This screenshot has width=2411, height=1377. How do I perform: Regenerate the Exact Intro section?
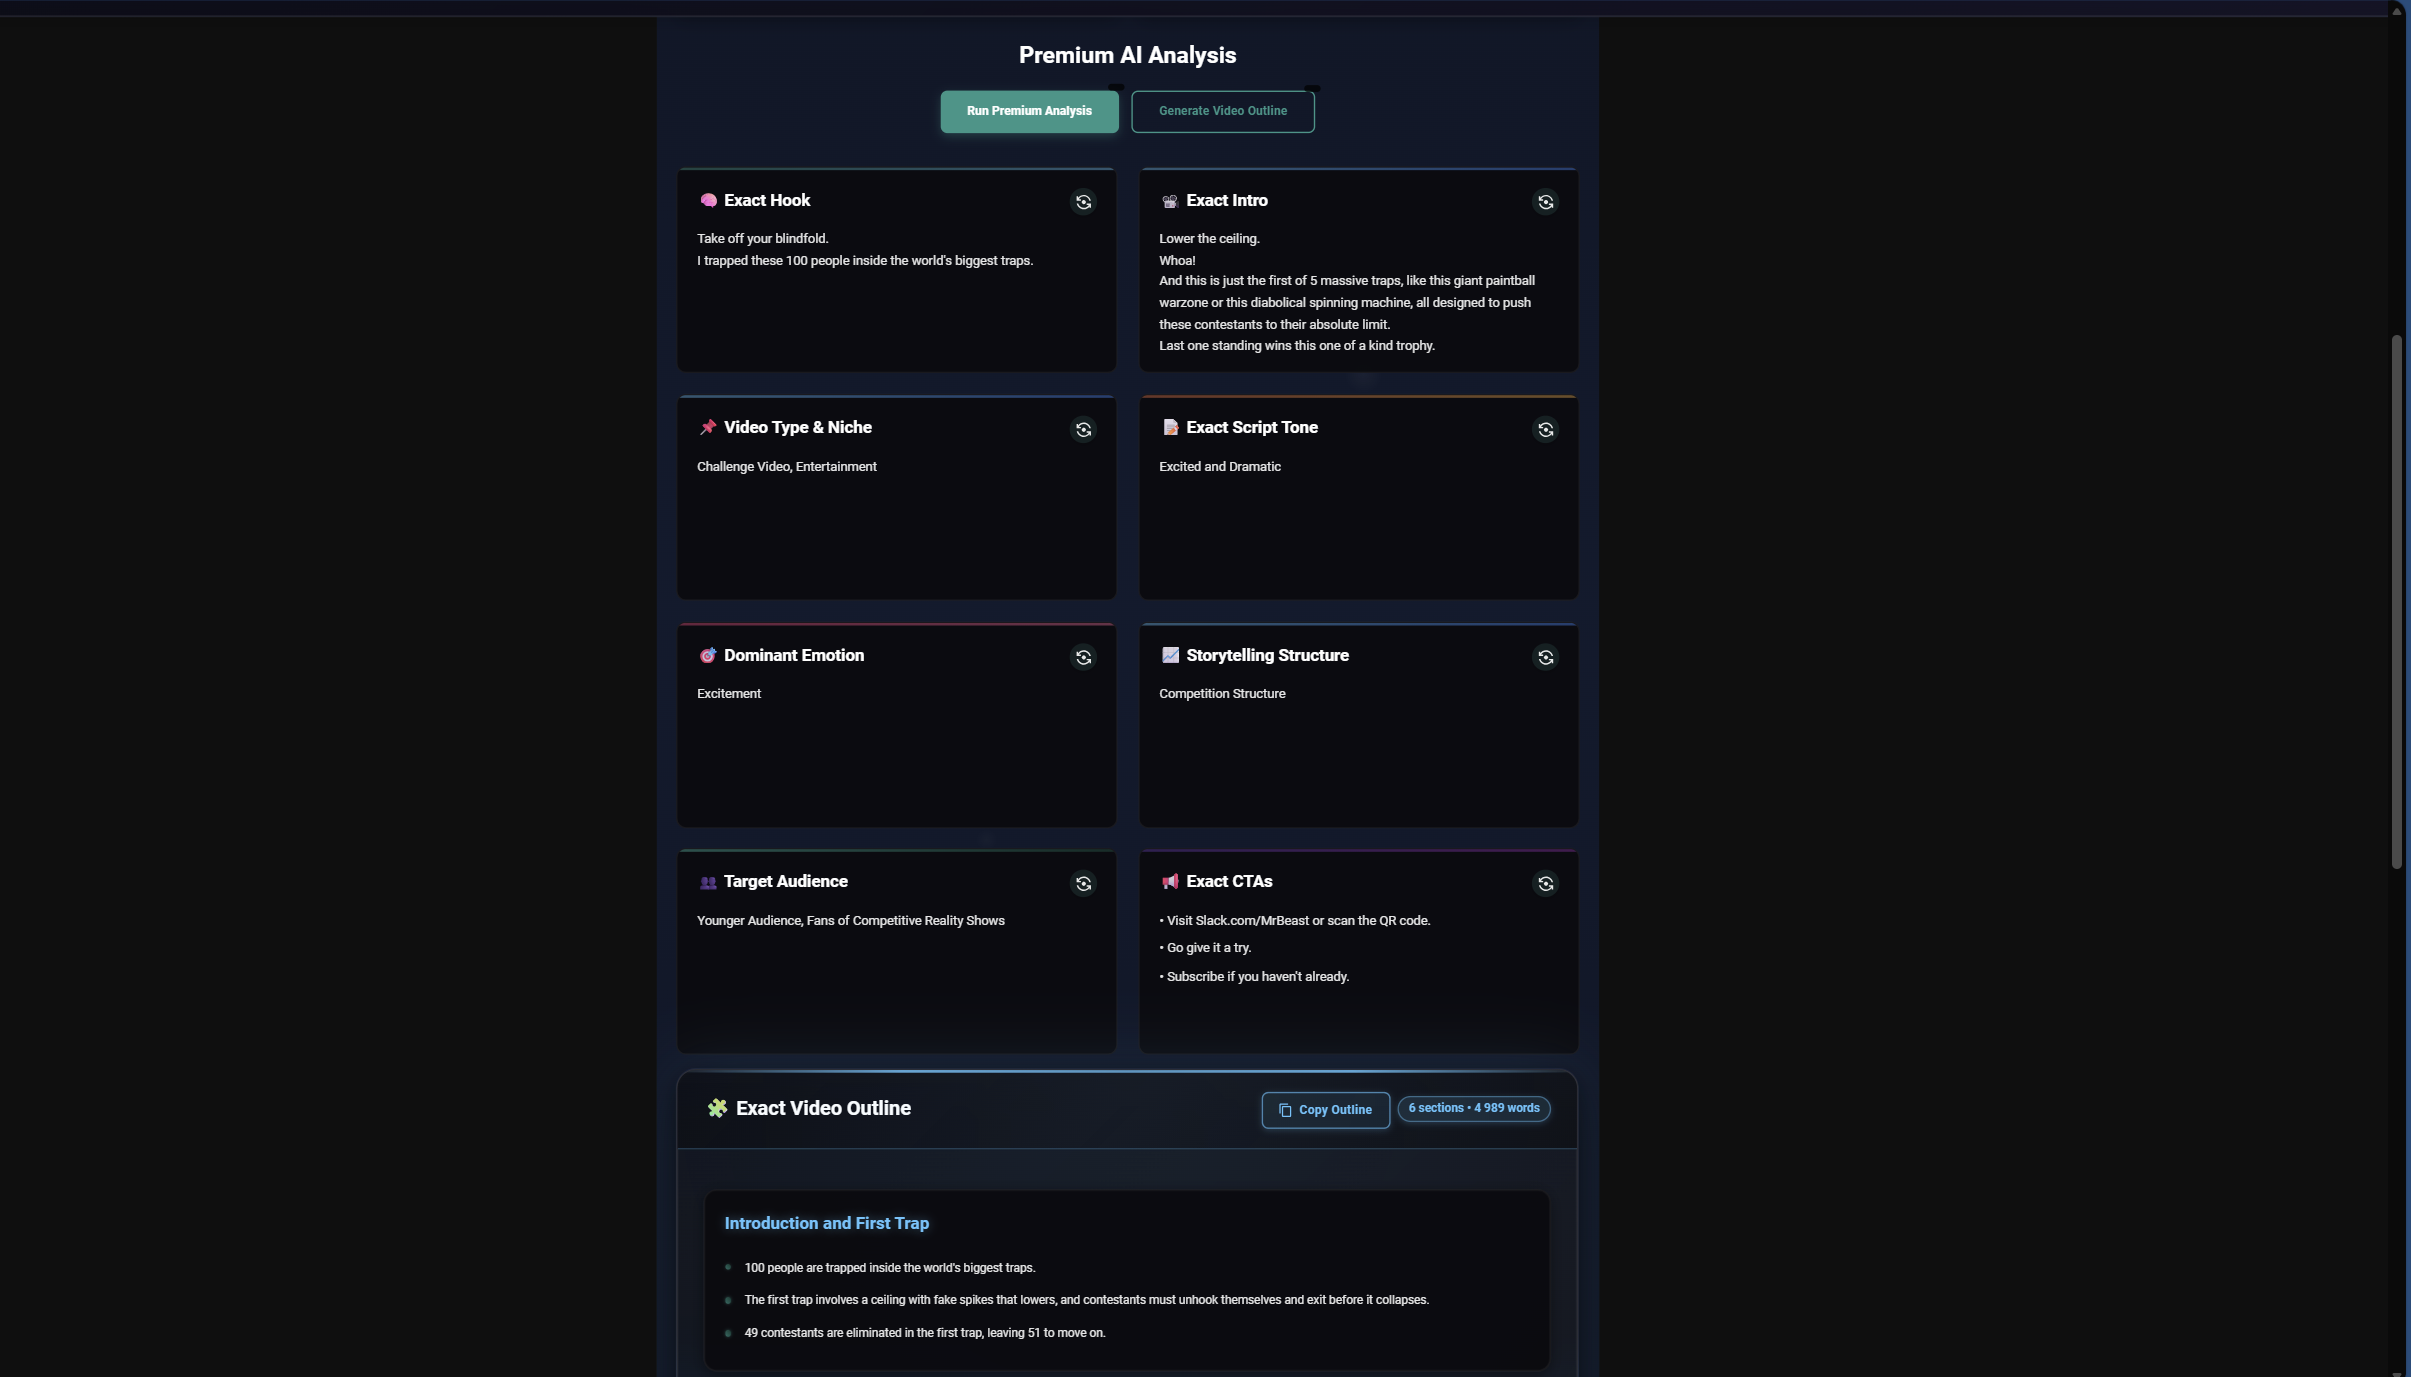click(x=1546, y=201)
